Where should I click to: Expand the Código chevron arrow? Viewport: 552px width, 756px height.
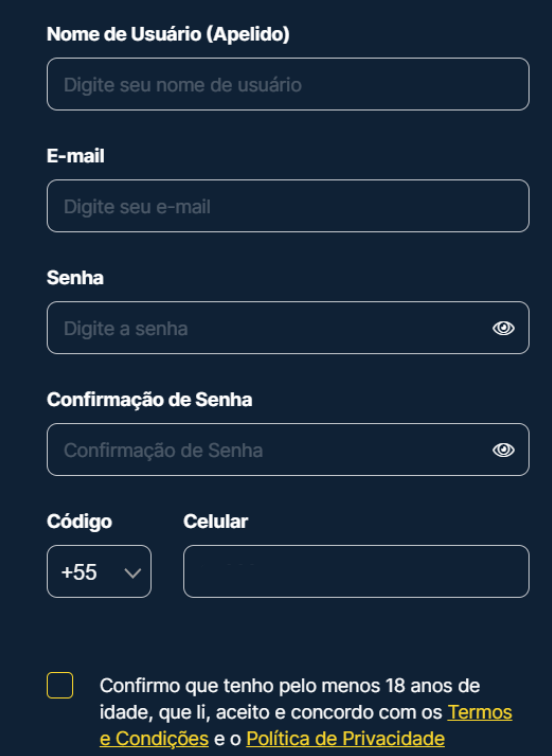[133, 573]
